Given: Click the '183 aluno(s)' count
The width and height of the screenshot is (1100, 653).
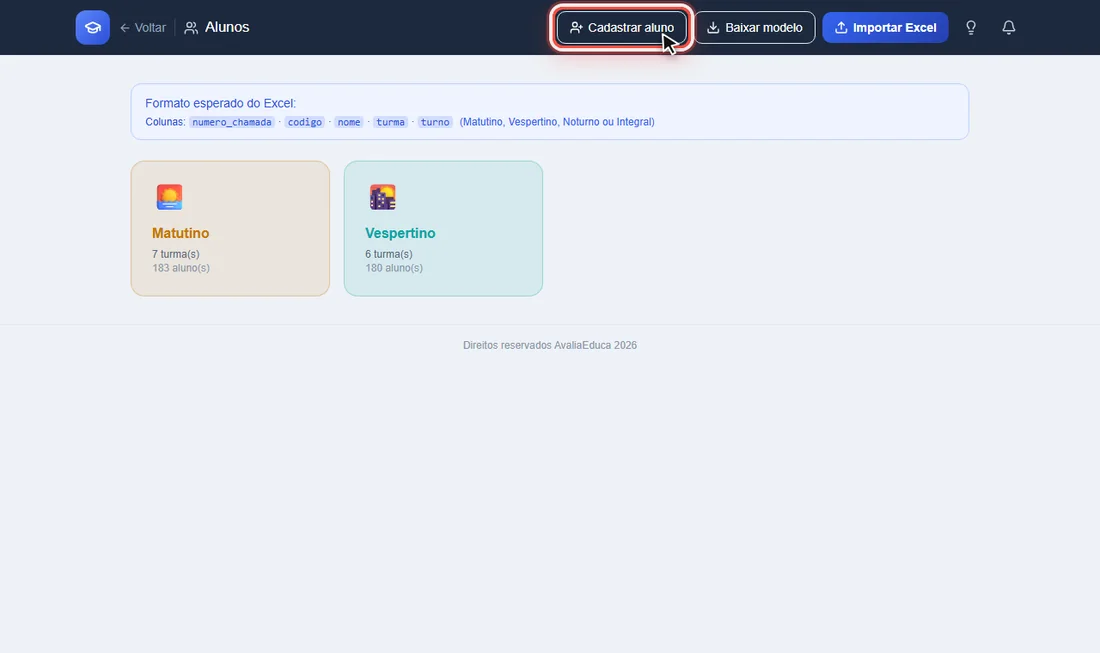Looking at the screenshot, I should [181, 268].
